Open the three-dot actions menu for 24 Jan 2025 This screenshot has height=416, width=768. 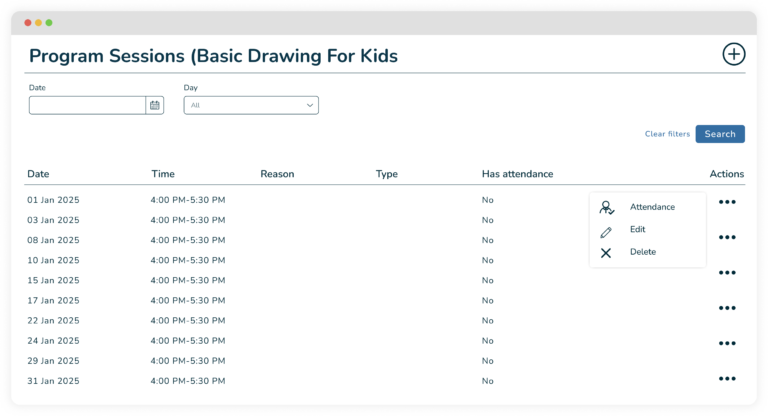(727, 343)
